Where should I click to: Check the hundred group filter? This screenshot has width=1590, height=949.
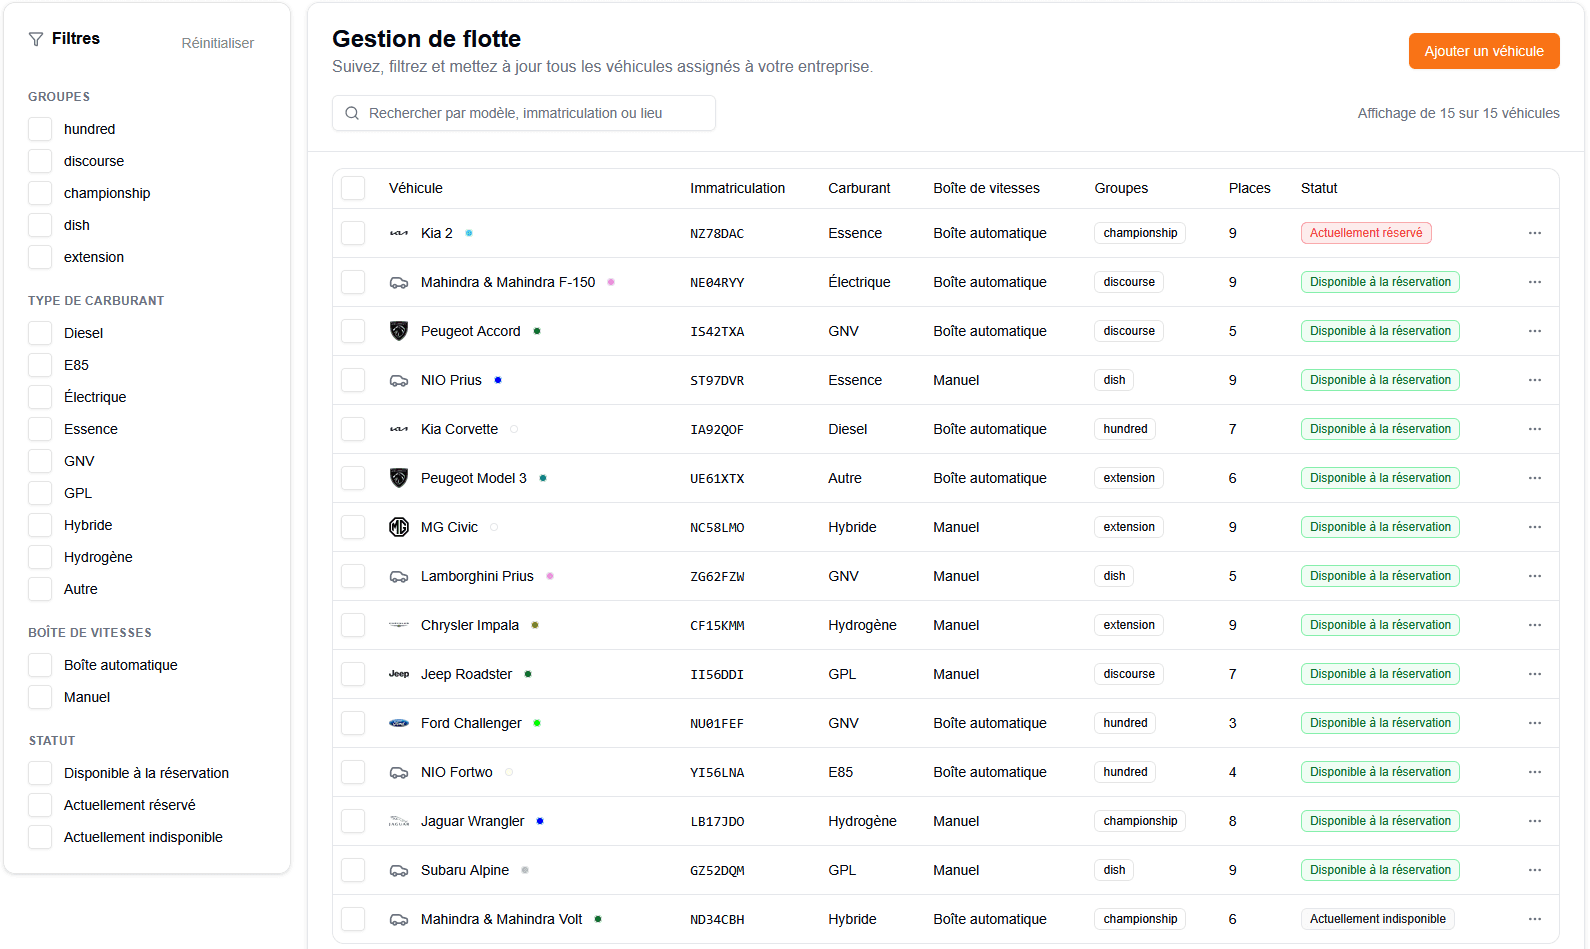[40, 129]
